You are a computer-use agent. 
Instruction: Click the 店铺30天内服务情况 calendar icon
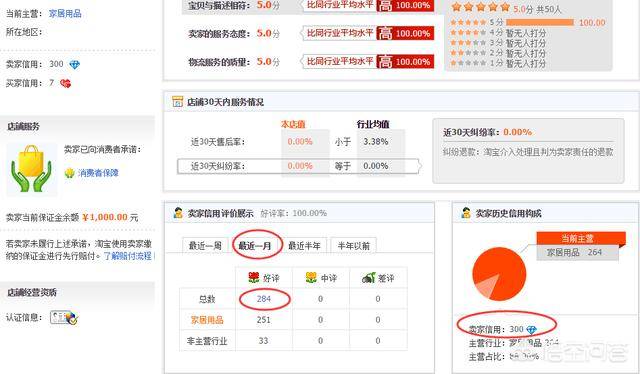(178, 102)
